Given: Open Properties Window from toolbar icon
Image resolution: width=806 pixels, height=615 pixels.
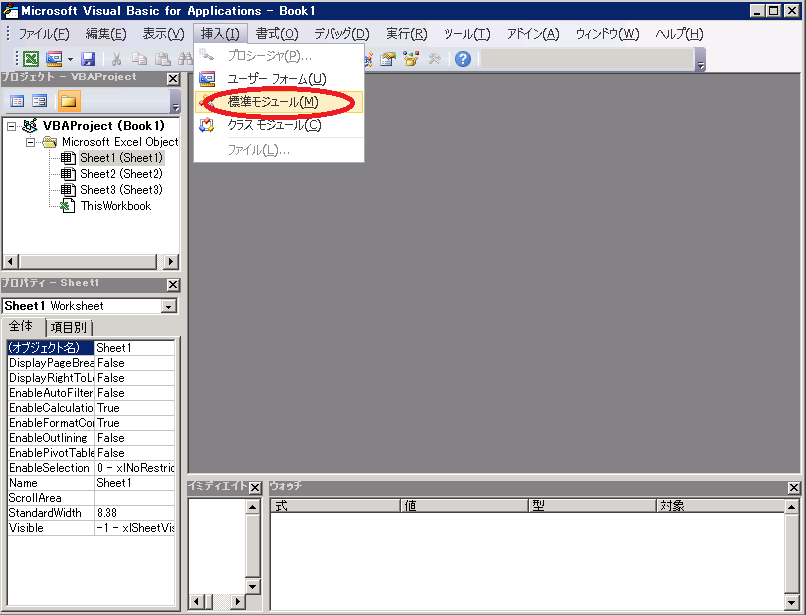Looking at the screenshot, I should click(x=388, y=59).
